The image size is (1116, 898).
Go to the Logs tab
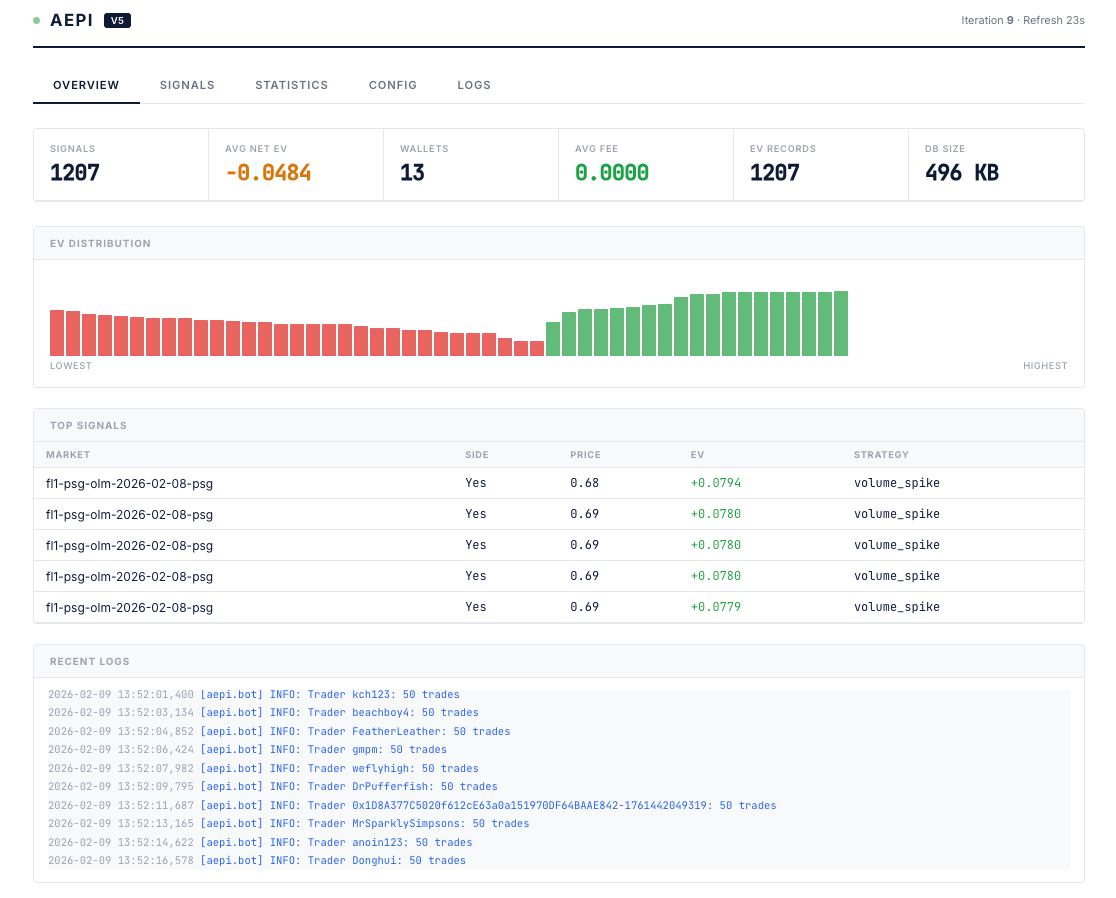pyautogui.click(x=474, y=85)
